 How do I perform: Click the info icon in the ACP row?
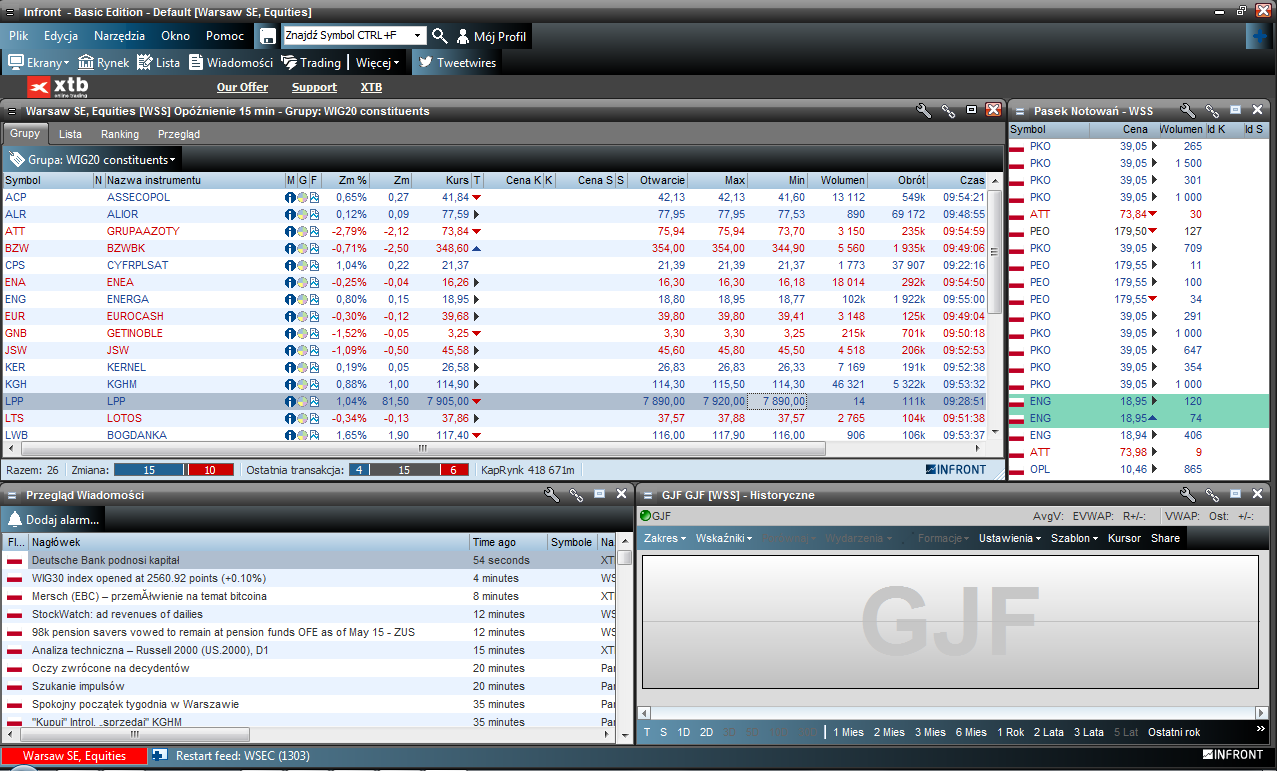[x=290, y=197]
